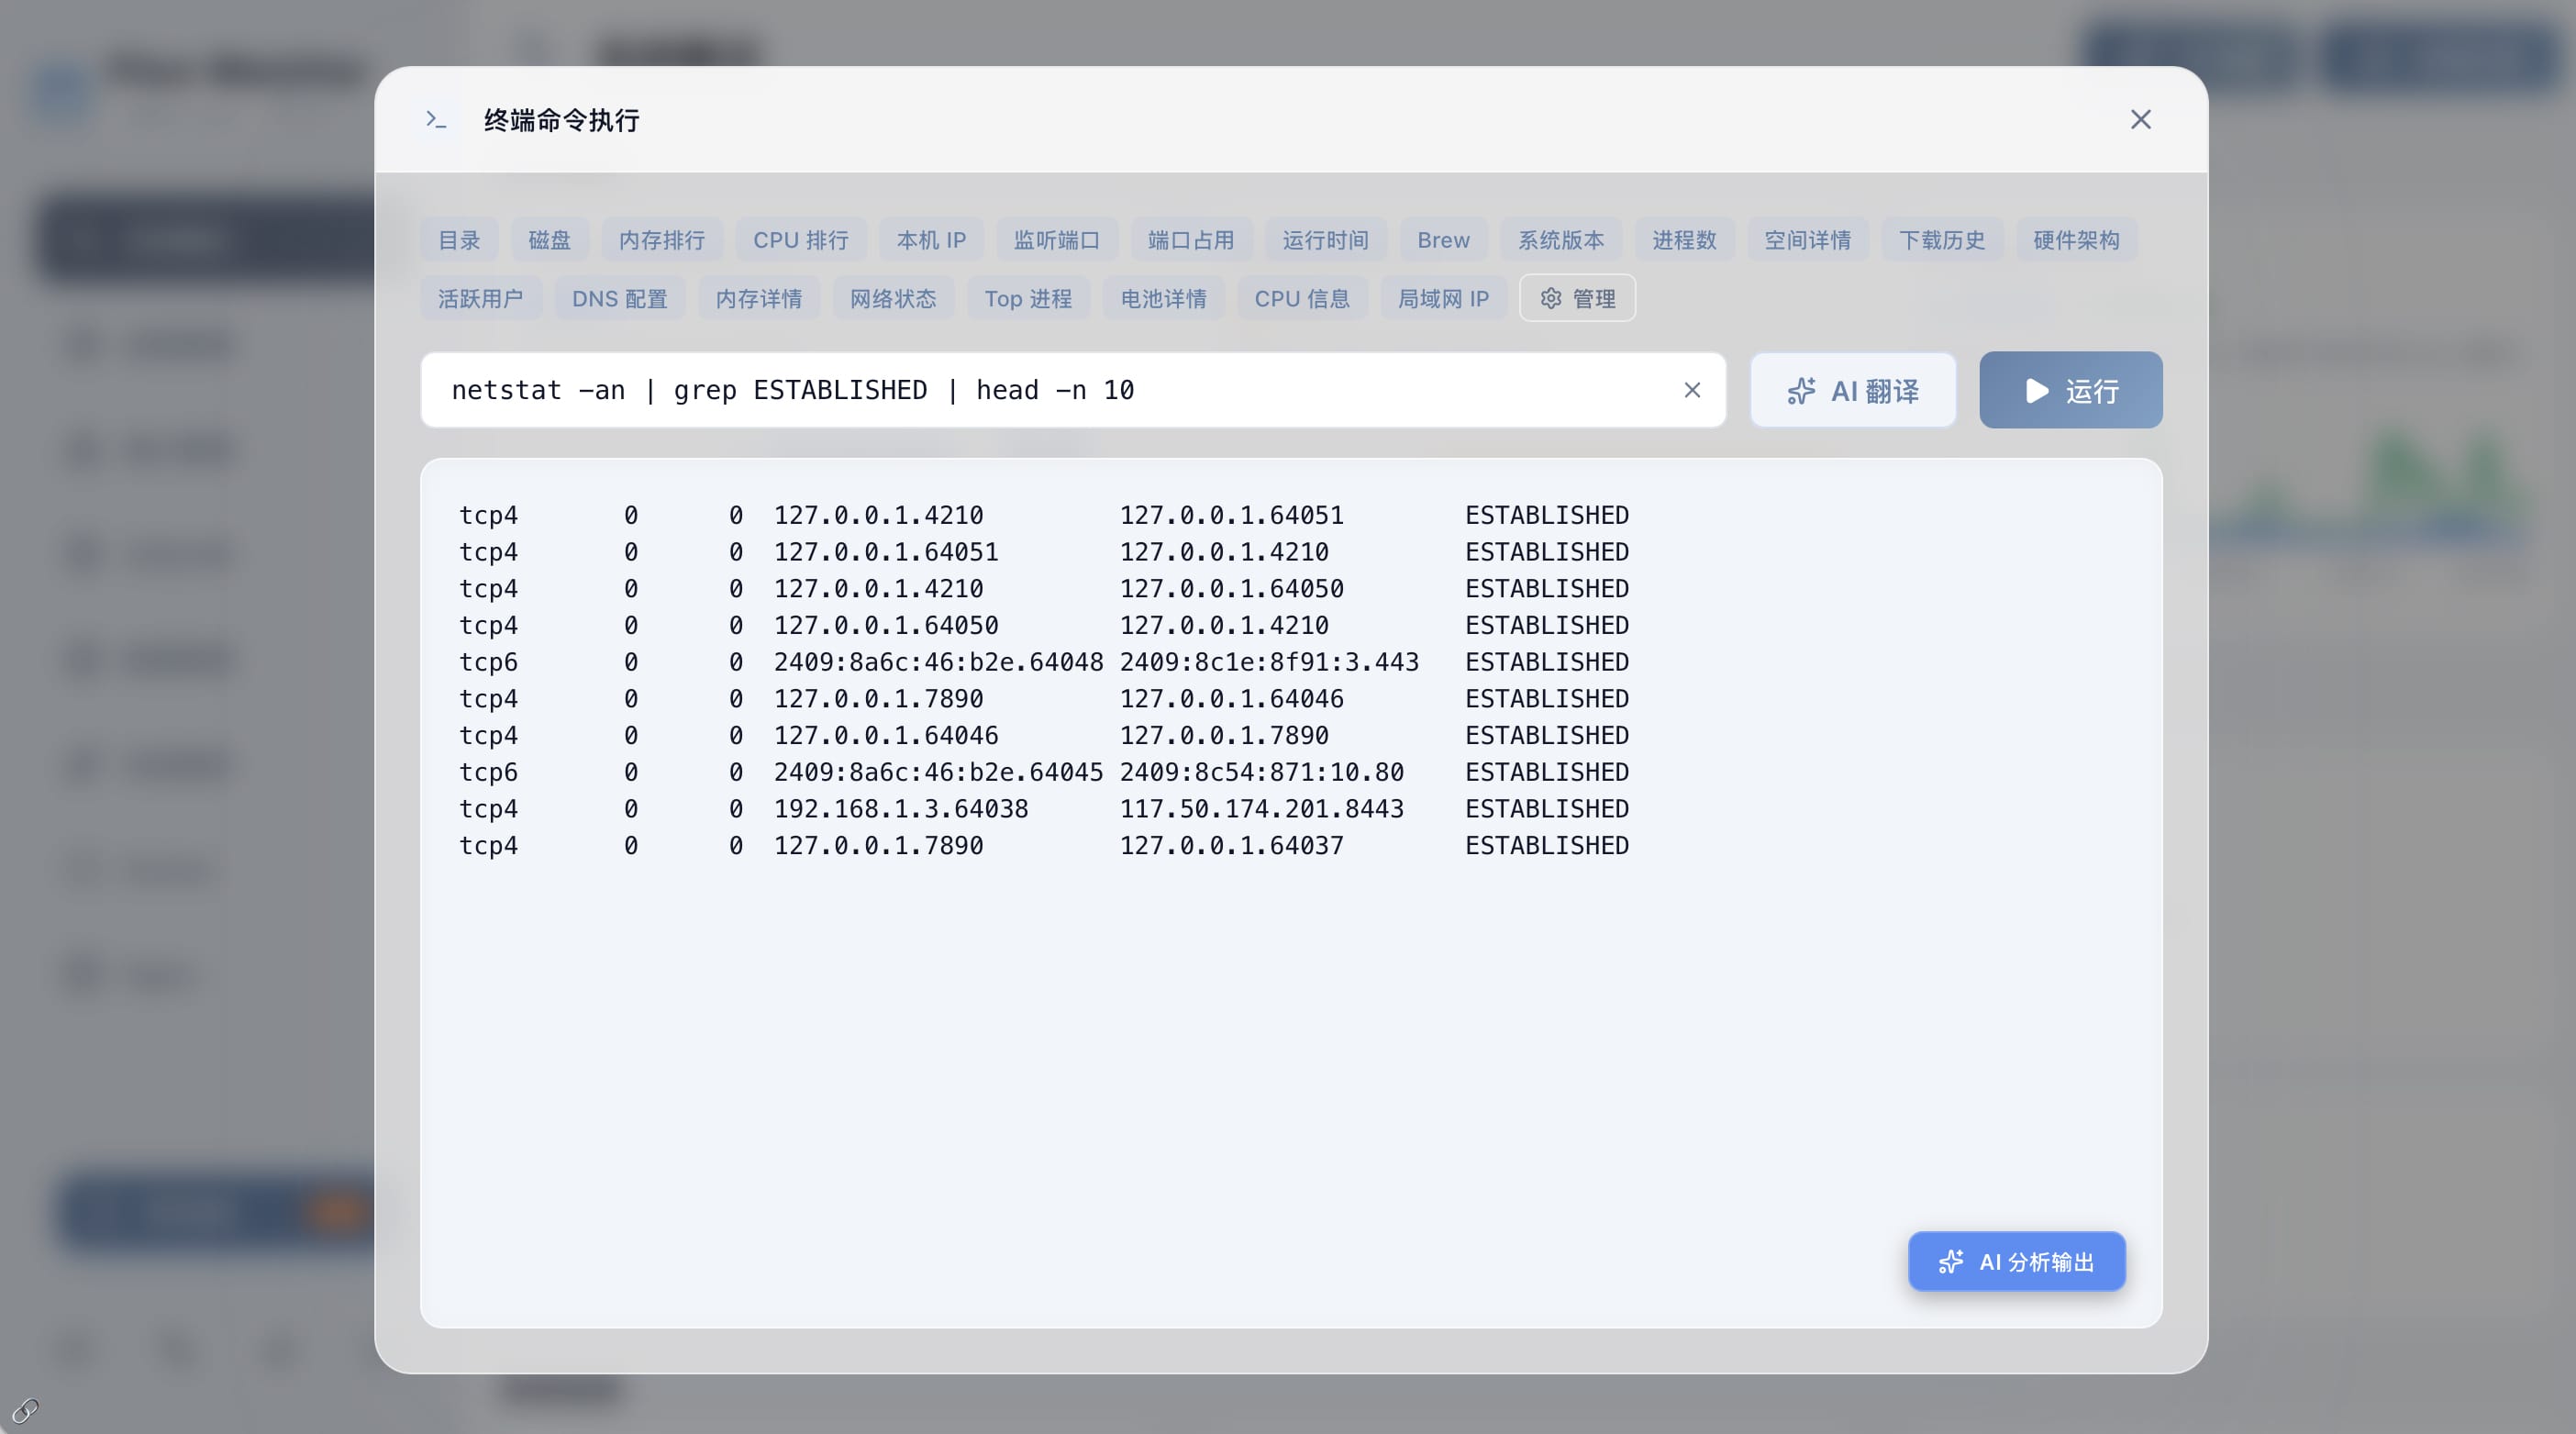This screenshot has height=1434, width=2576.
Task: Click the sparkle icon on AI 翻译
Action: tap(1801, 391)
